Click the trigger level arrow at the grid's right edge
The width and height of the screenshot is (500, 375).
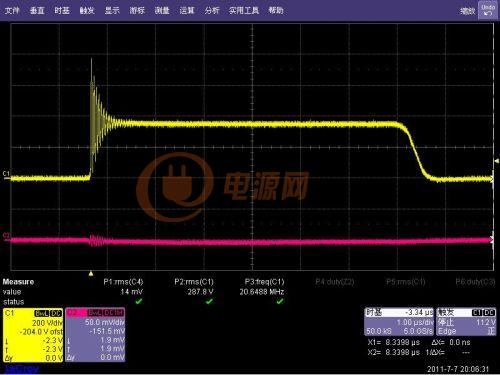pyautogui.click(x=496, y=161)
